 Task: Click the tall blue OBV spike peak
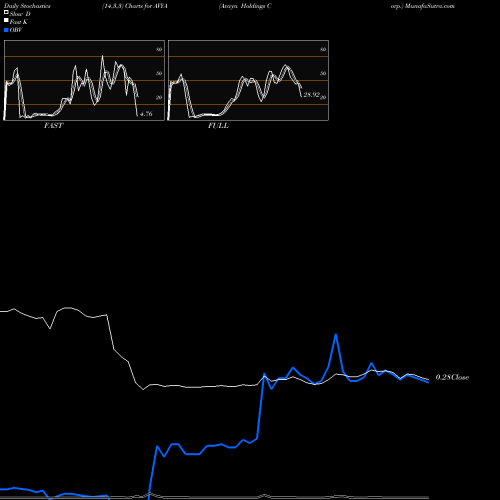tap(336, 334)
